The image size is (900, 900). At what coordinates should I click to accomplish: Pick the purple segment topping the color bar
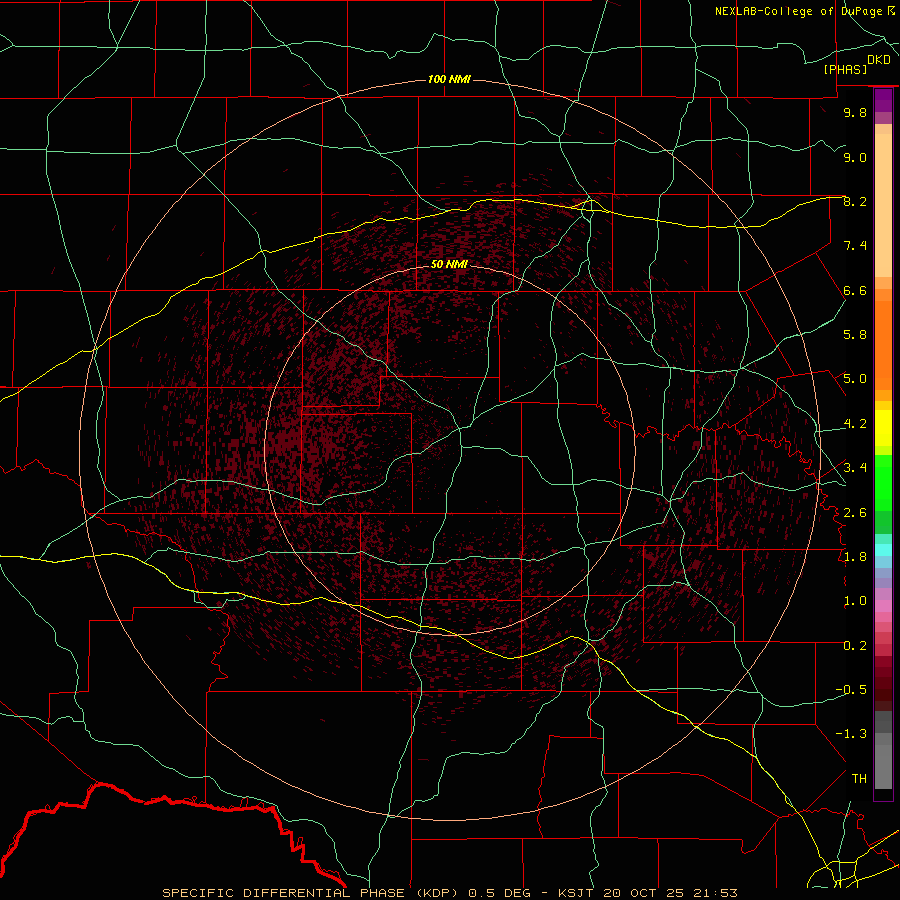click(883, 100)
